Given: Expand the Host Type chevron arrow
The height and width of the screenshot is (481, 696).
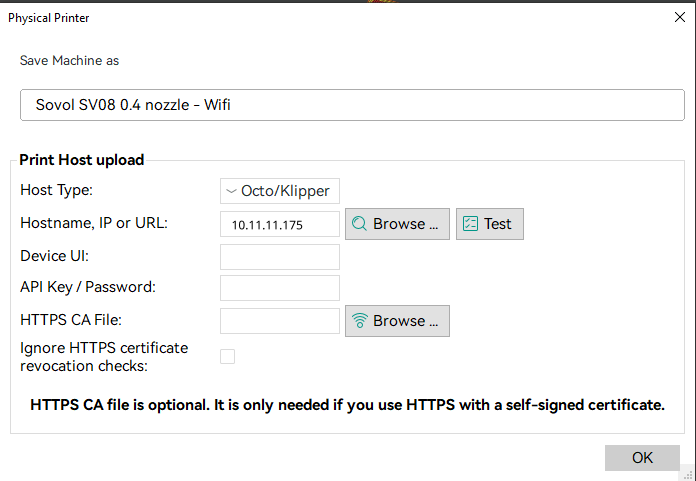Looking at the screenshot, I should coord(231,191).
